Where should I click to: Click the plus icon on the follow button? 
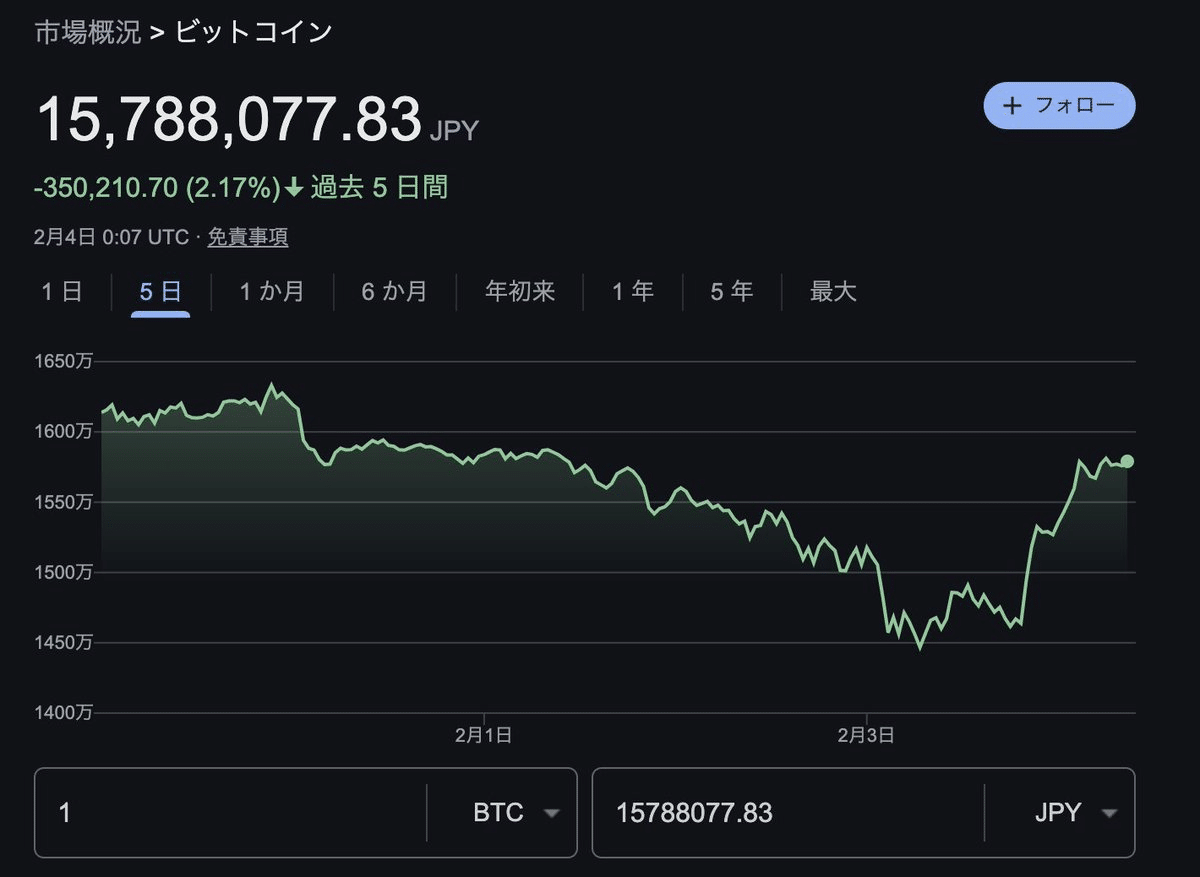click(1010, 105)
